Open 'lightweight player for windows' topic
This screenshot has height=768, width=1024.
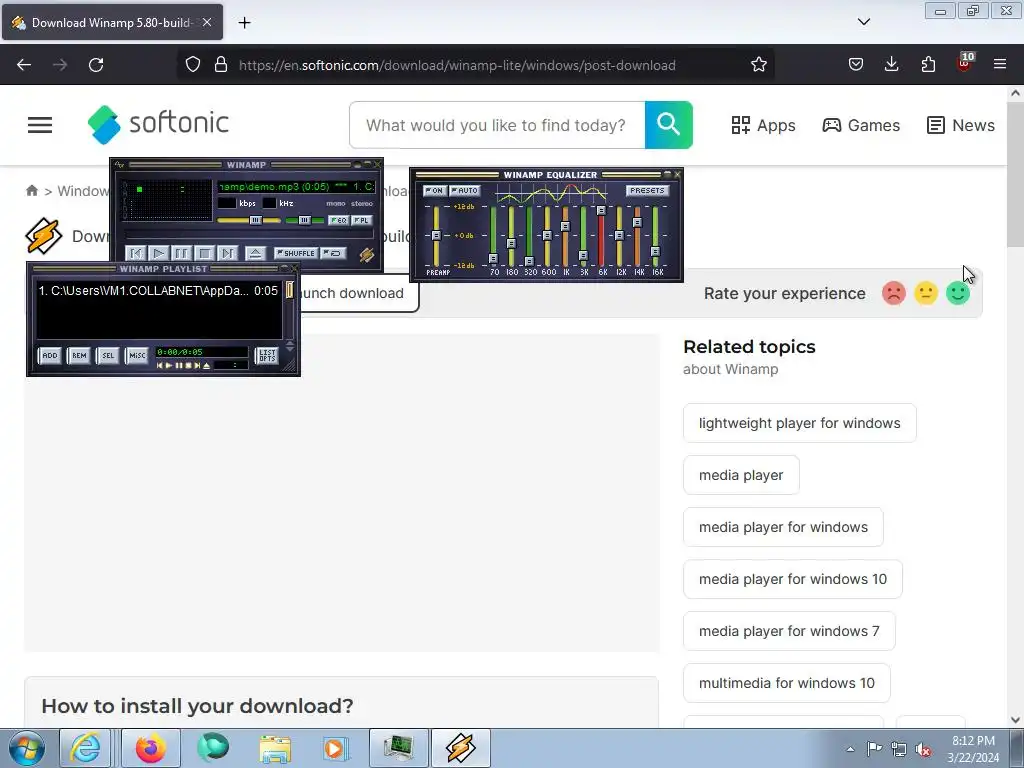799,423
